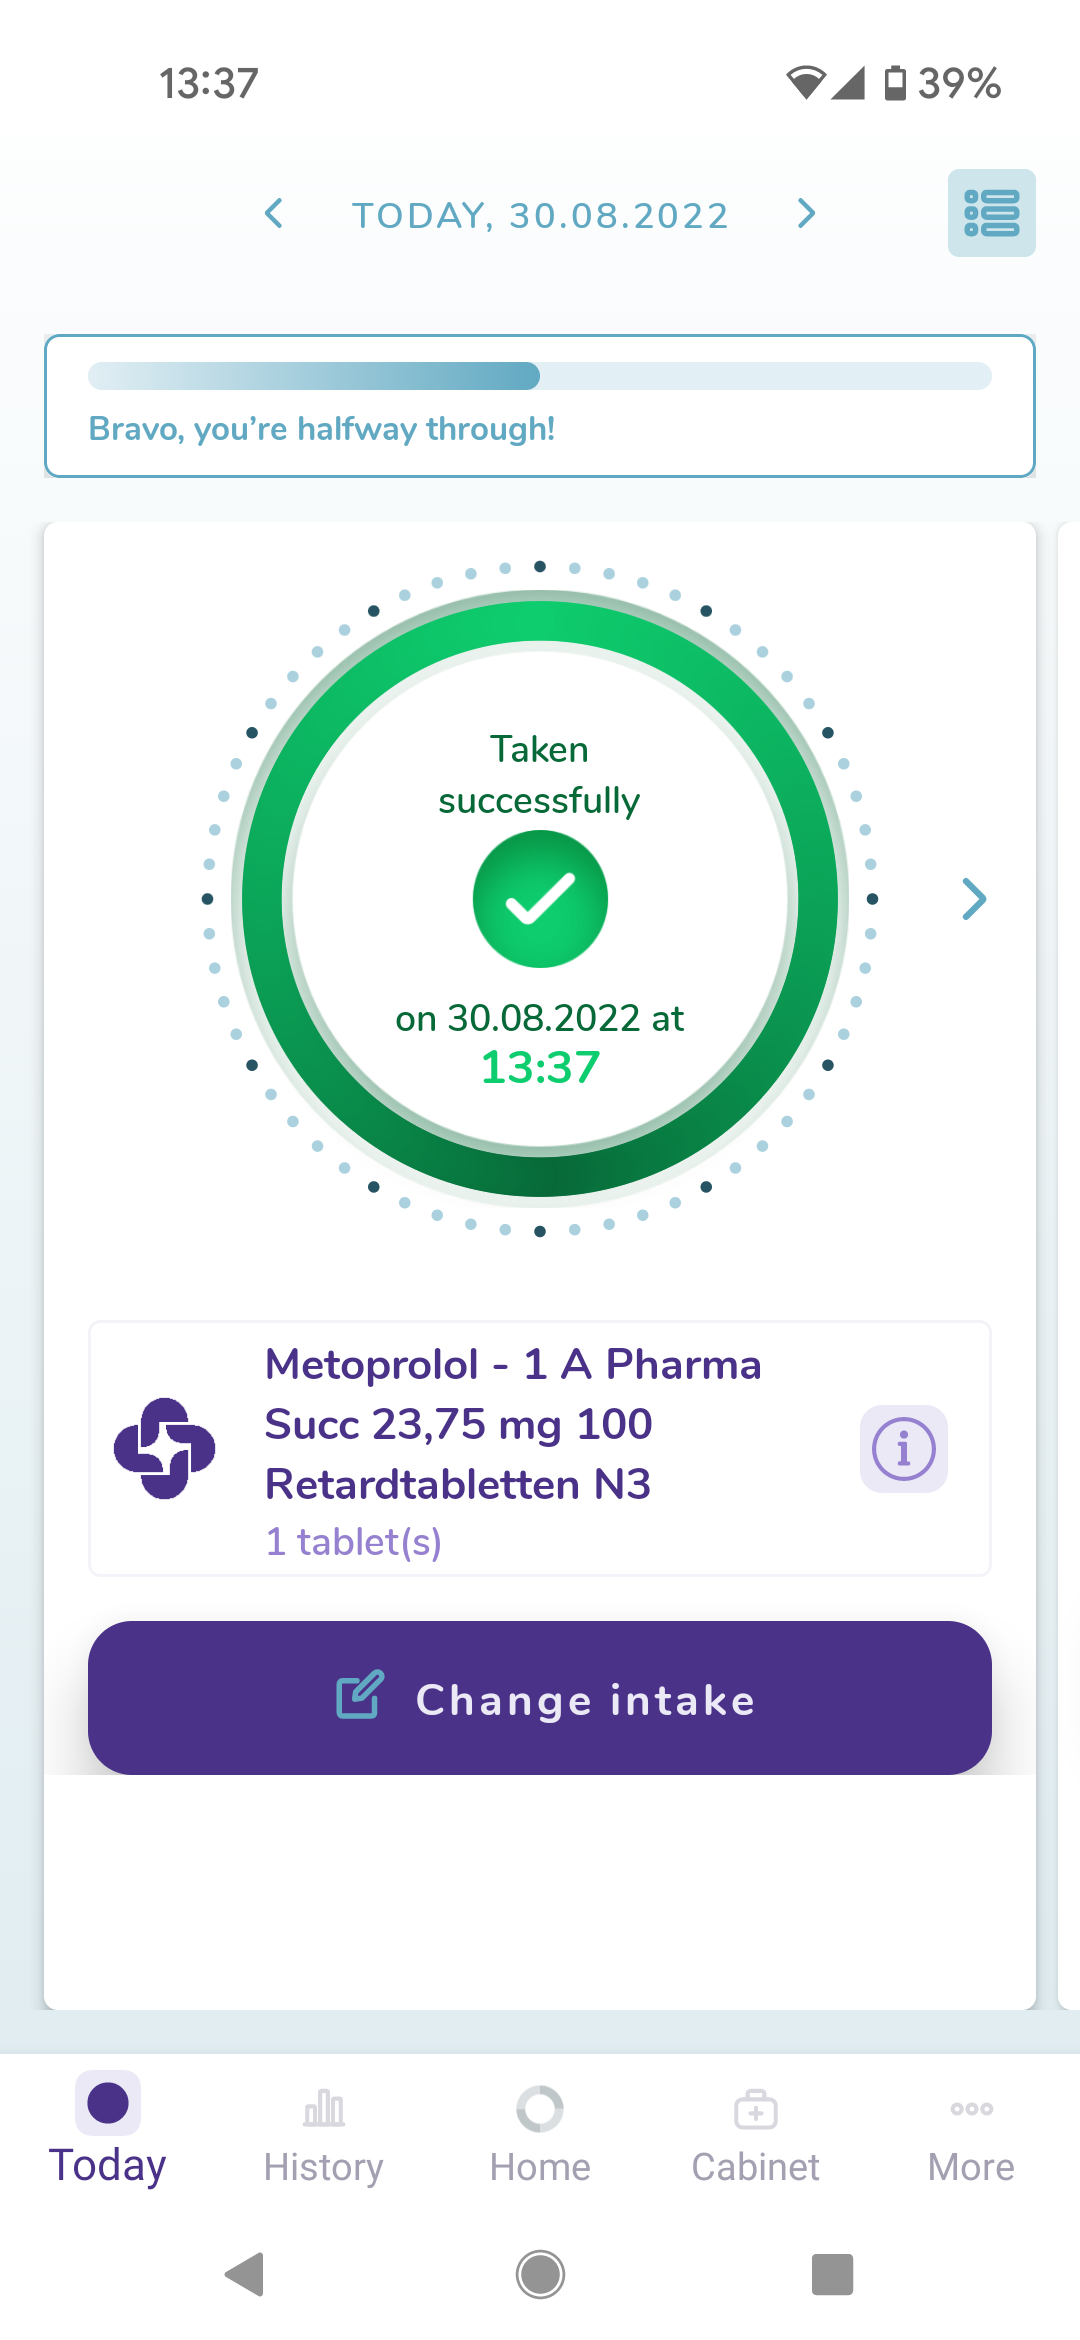The image size is (1080, 2340).
Task: Tap the Metoprolol medication name
Action: 513,1424
